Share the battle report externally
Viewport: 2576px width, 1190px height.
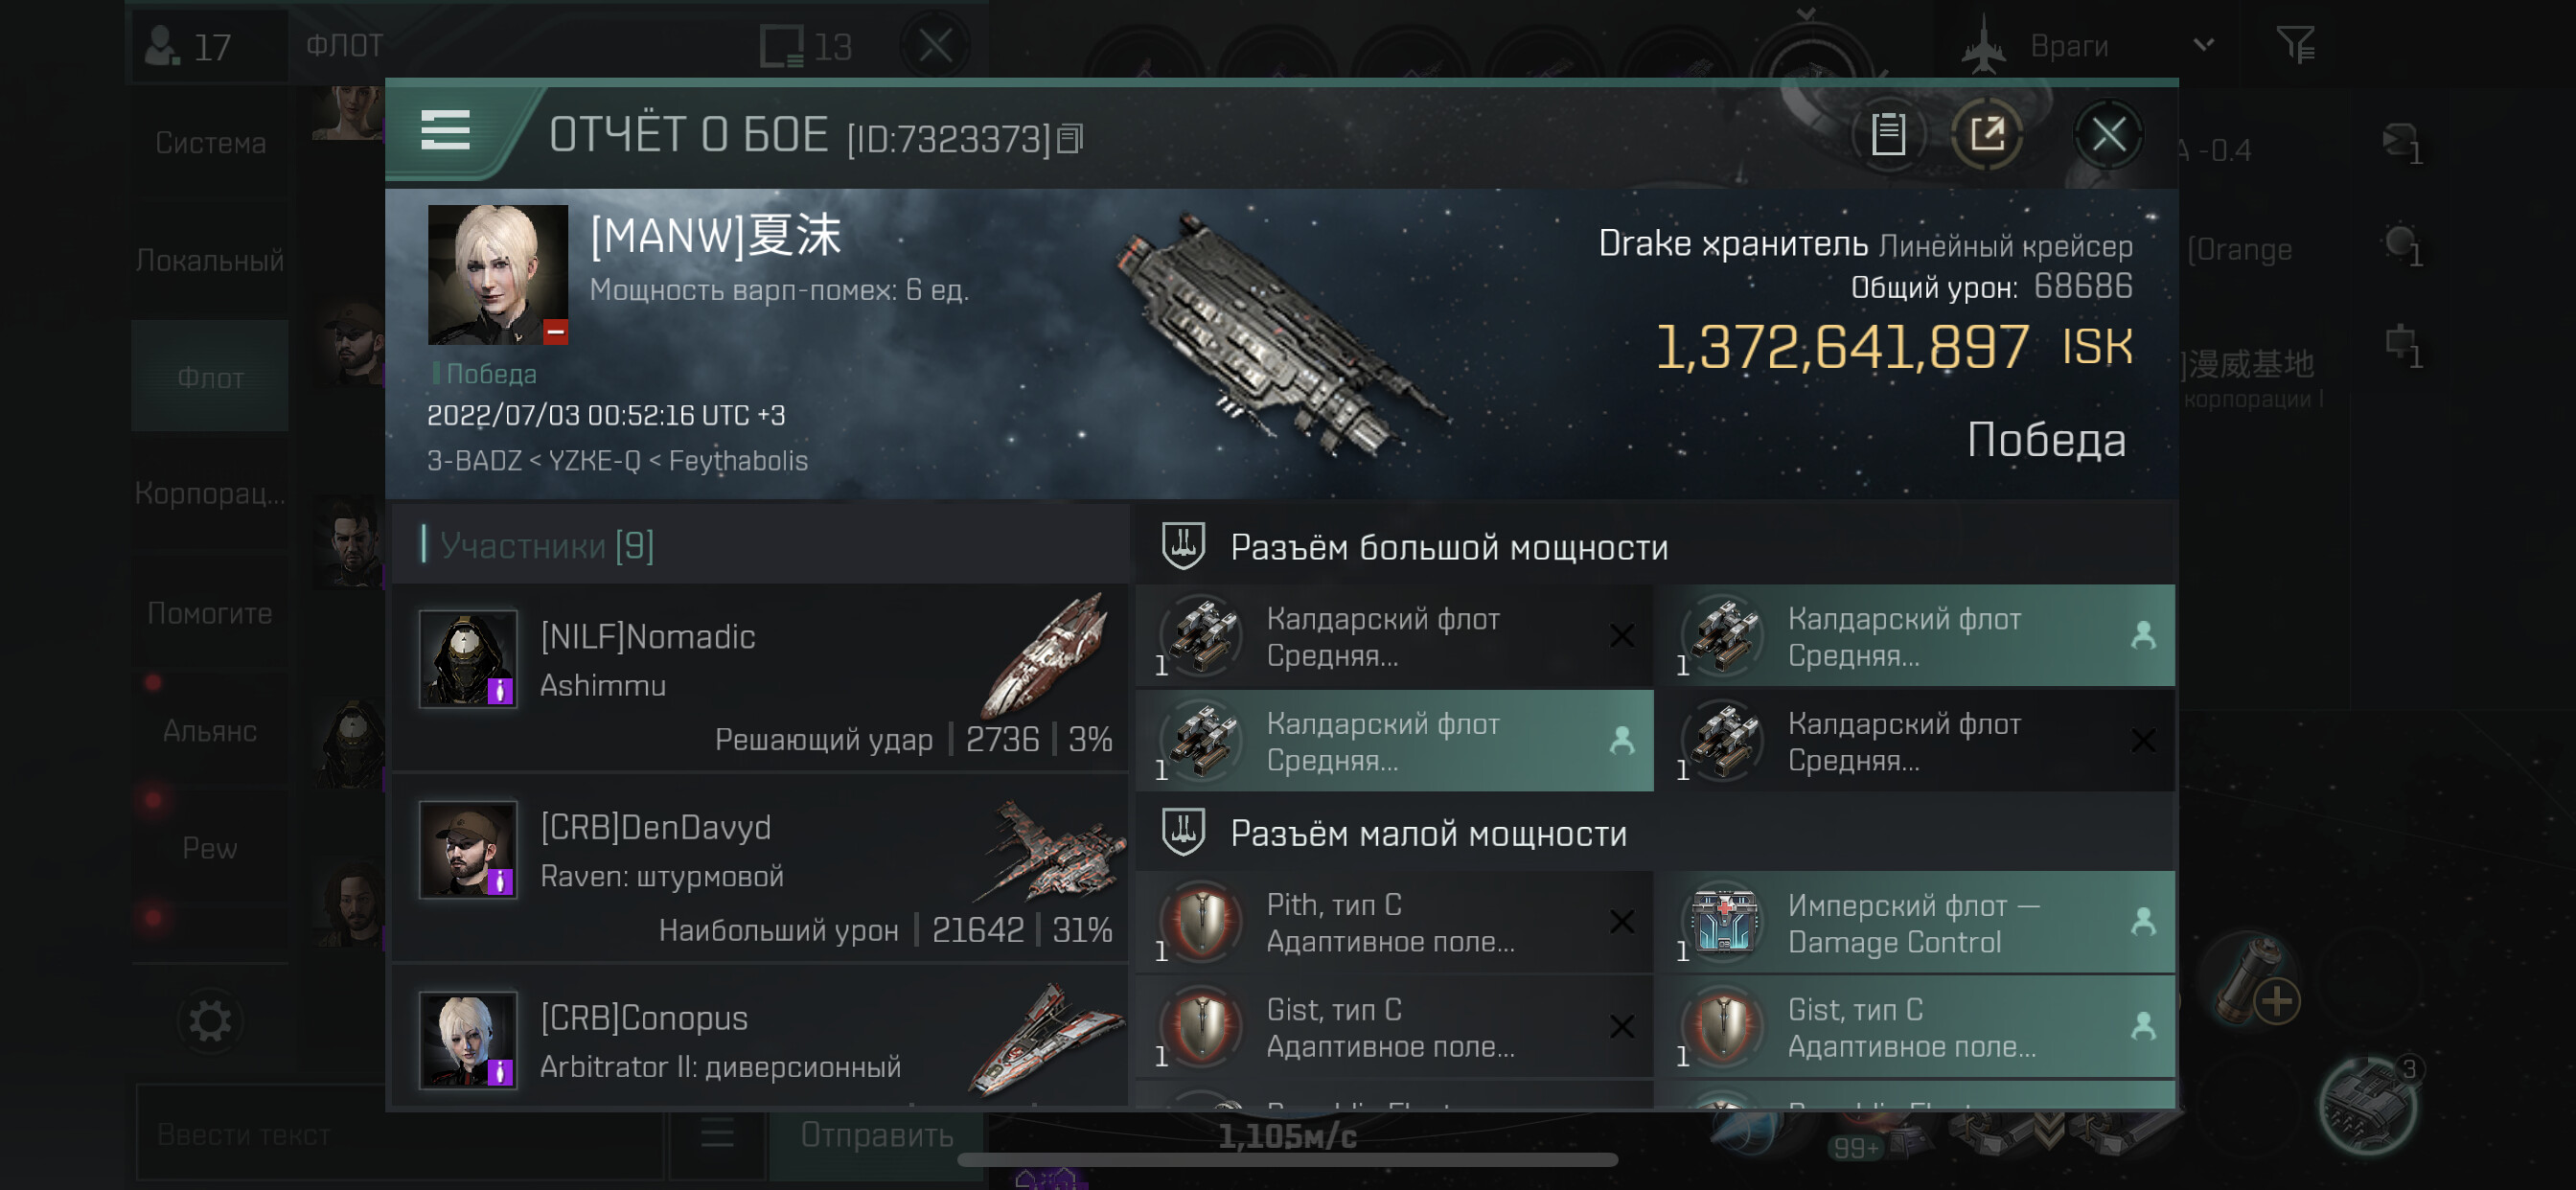point(1986,134)
